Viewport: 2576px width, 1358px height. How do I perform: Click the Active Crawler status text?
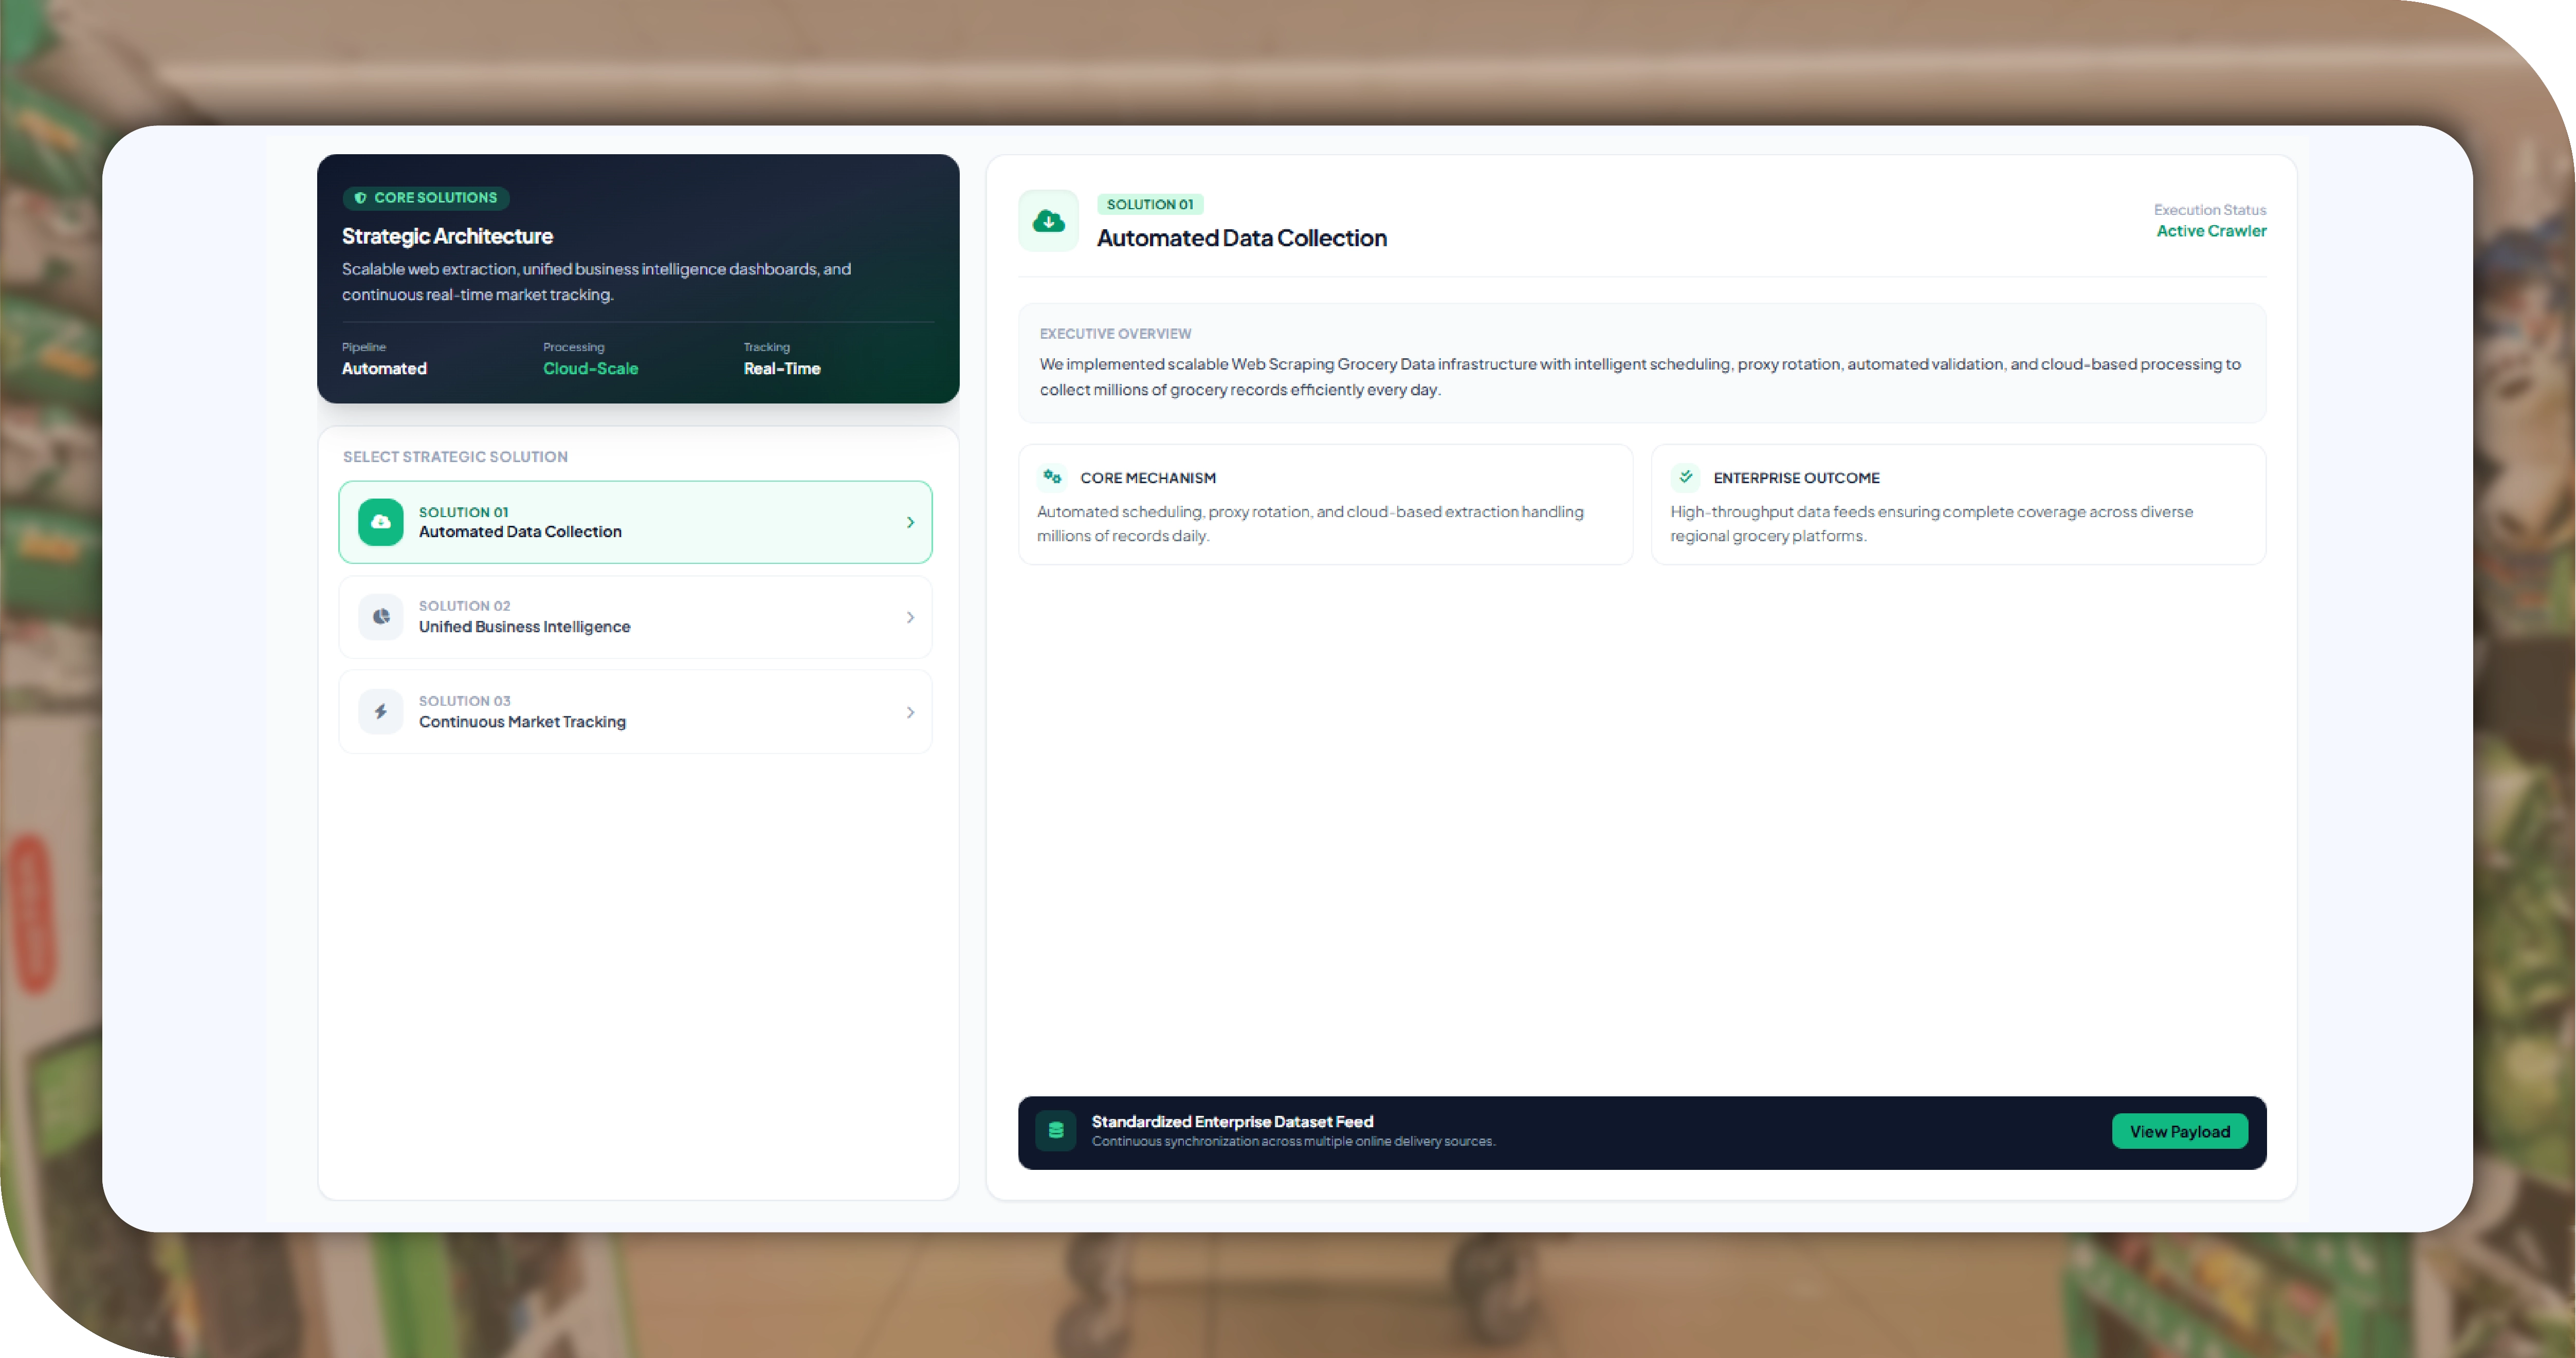[x=2211, y=231]
